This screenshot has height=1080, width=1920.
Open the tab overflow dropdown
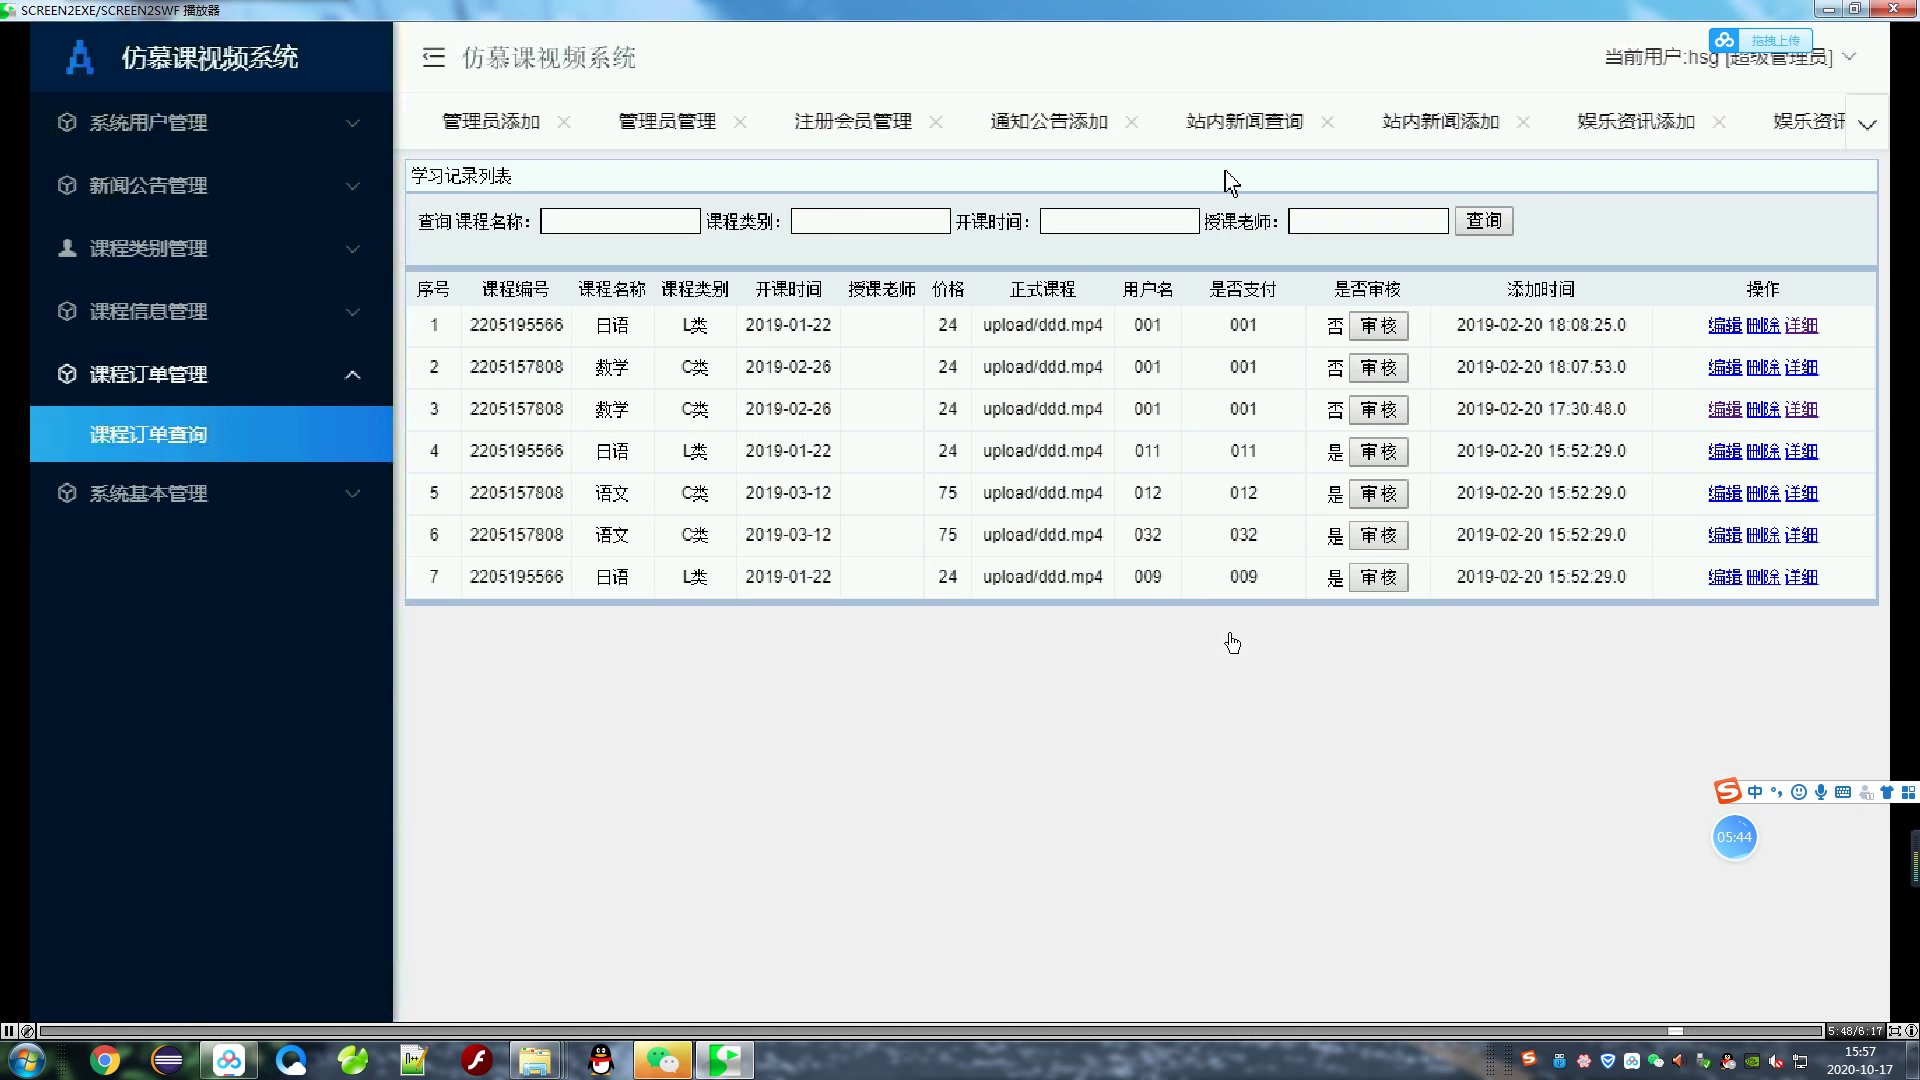1867,125
